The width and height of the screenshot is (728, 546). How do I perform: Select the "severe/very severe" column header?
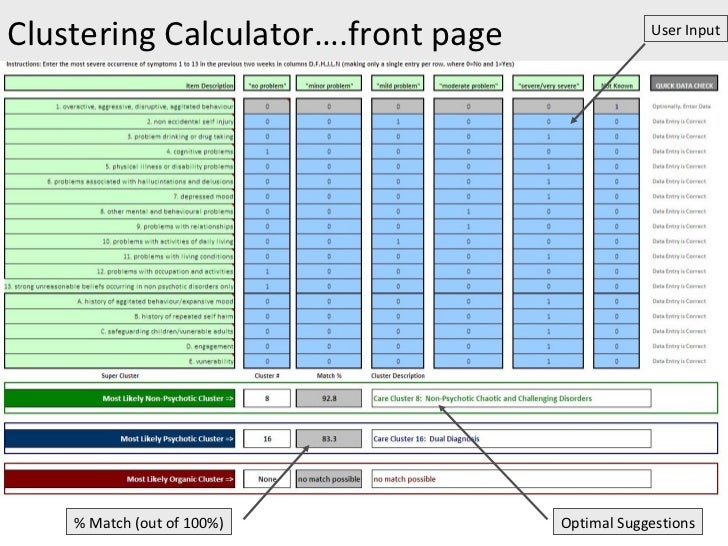click(548, 83)
